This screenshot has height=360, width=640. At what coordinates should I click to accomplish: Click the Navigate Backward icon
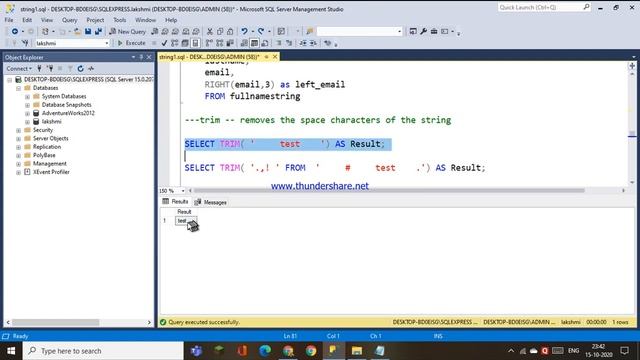click(x=15, y=31)
